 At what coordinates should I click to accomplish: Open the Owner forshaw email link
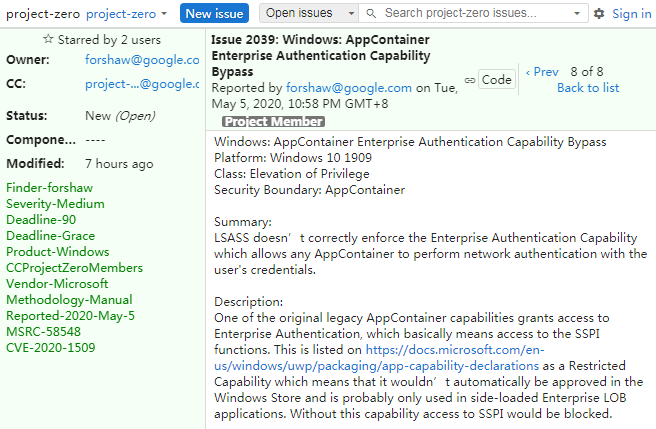[142, 60]
